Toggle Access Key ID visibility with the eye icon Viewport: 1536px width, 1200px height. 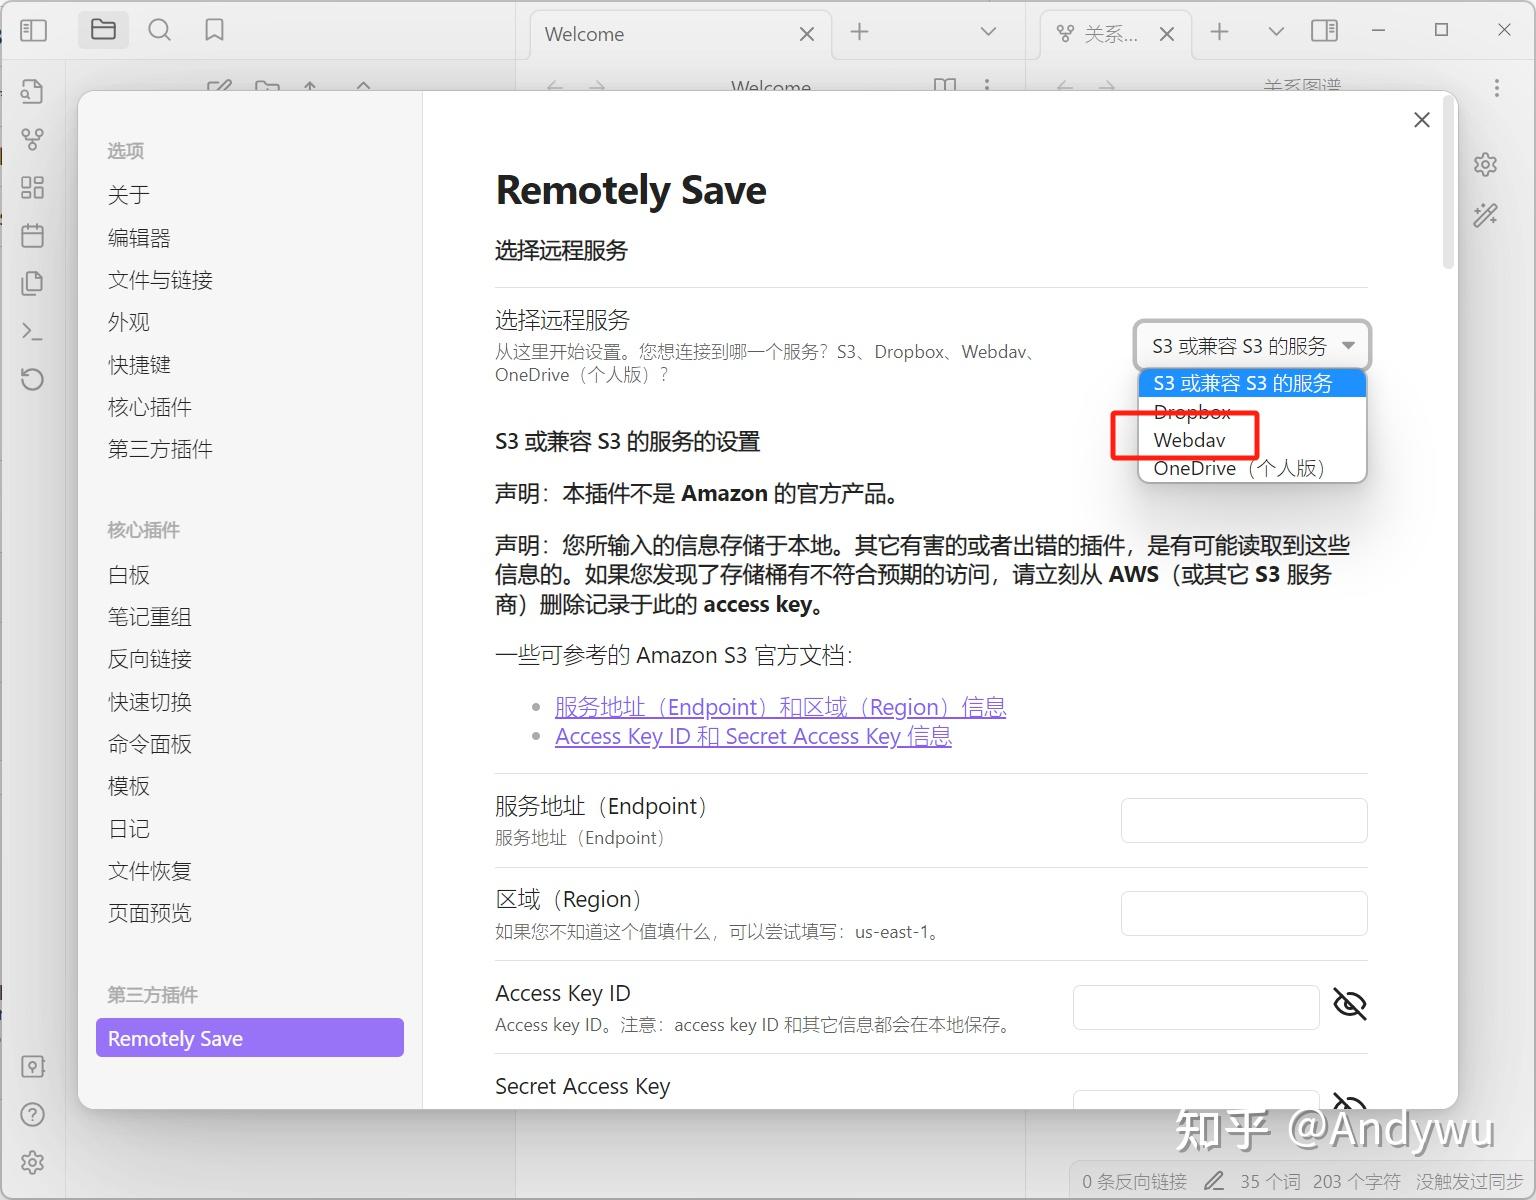[1351, 1005]
